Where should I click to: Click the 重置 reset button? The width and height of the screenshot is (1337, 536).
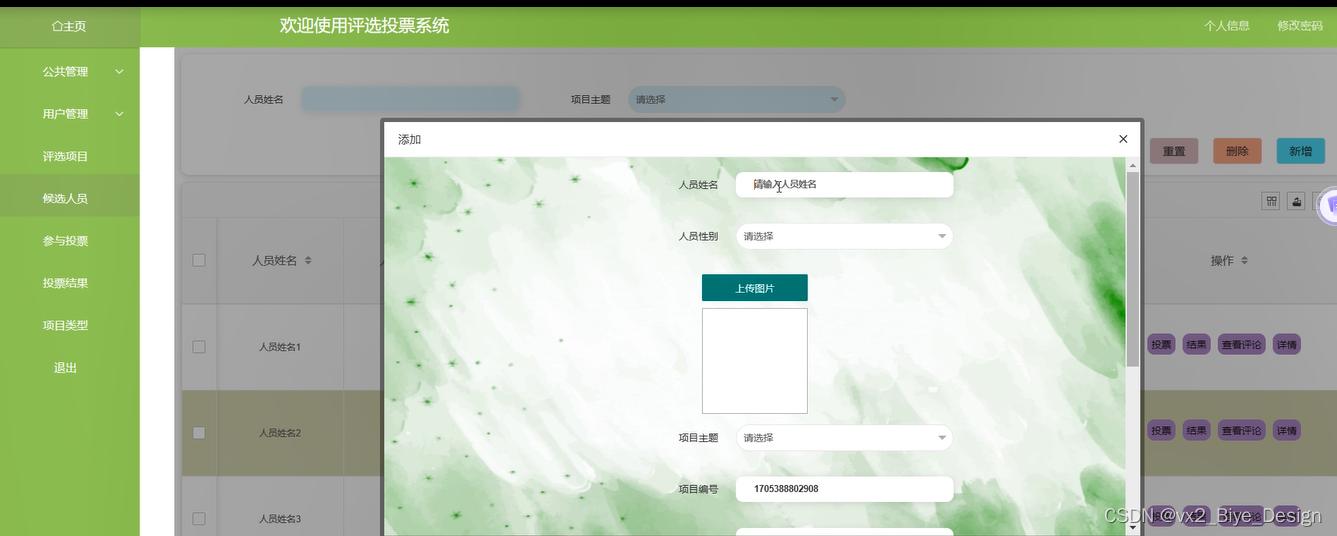[x=1174, y=151]
